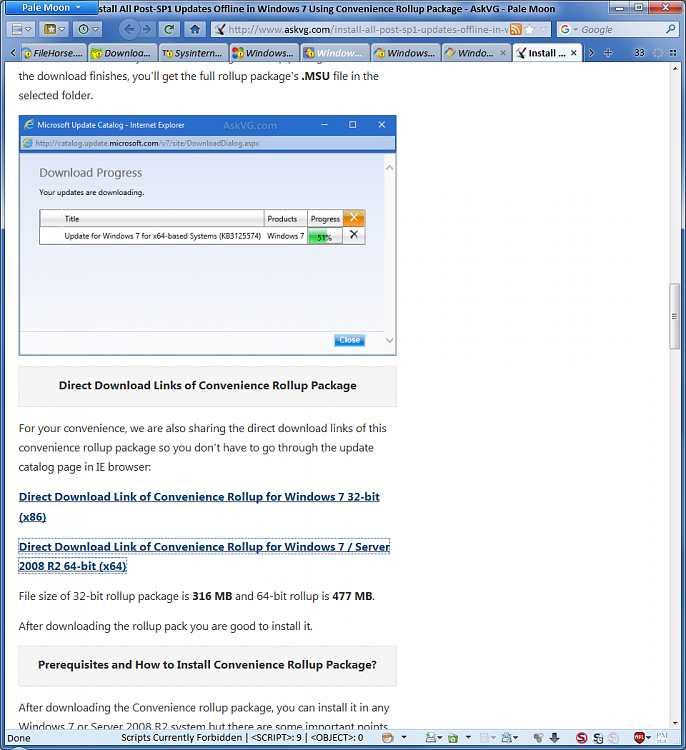The width and height of the screenshot is (686, 750).
Task: Switch to the FileHorse tab
Action: pos(54,53)
